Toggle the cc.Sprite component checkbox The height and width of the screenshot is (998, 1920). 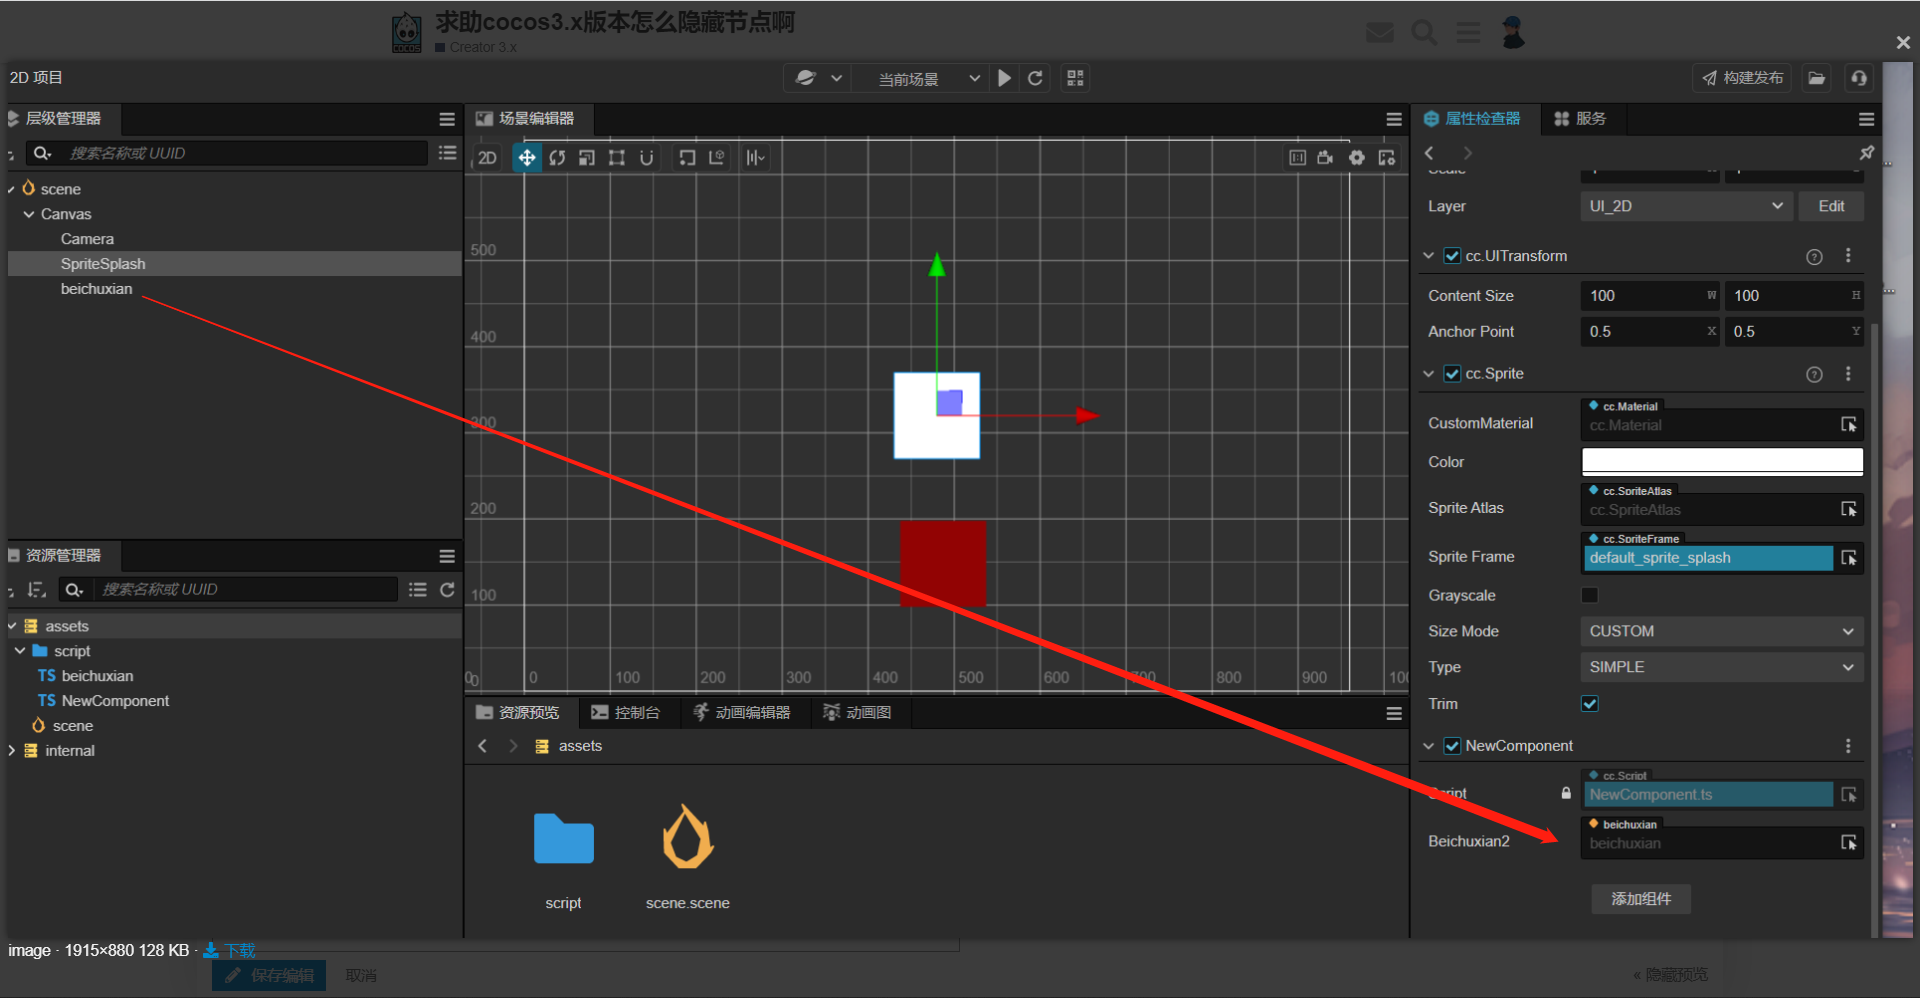[1452, 374]
